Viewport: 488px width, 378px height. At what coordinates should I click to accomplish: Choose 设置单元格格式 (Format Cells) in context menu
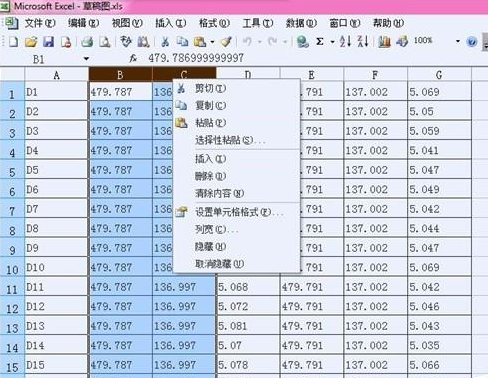coord(237,212)
